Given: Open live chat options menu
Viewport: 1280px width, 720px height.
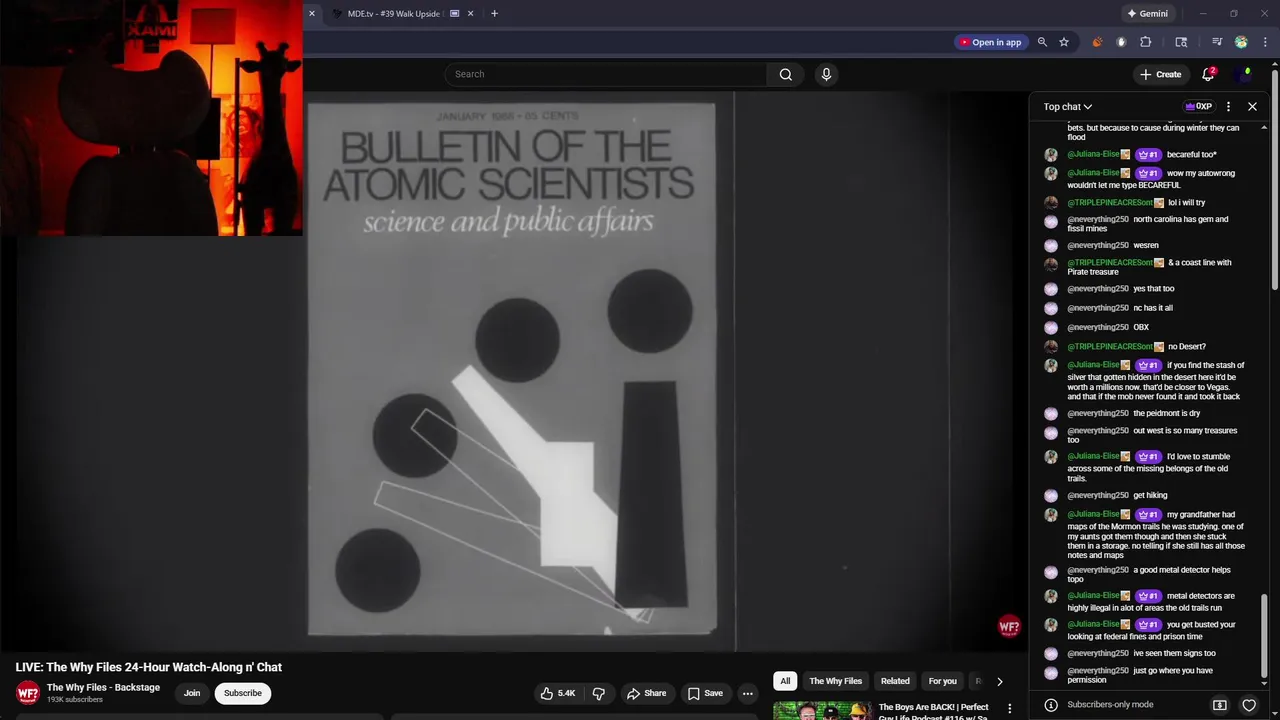Looking at the screenshot, I should (1229, 106).
